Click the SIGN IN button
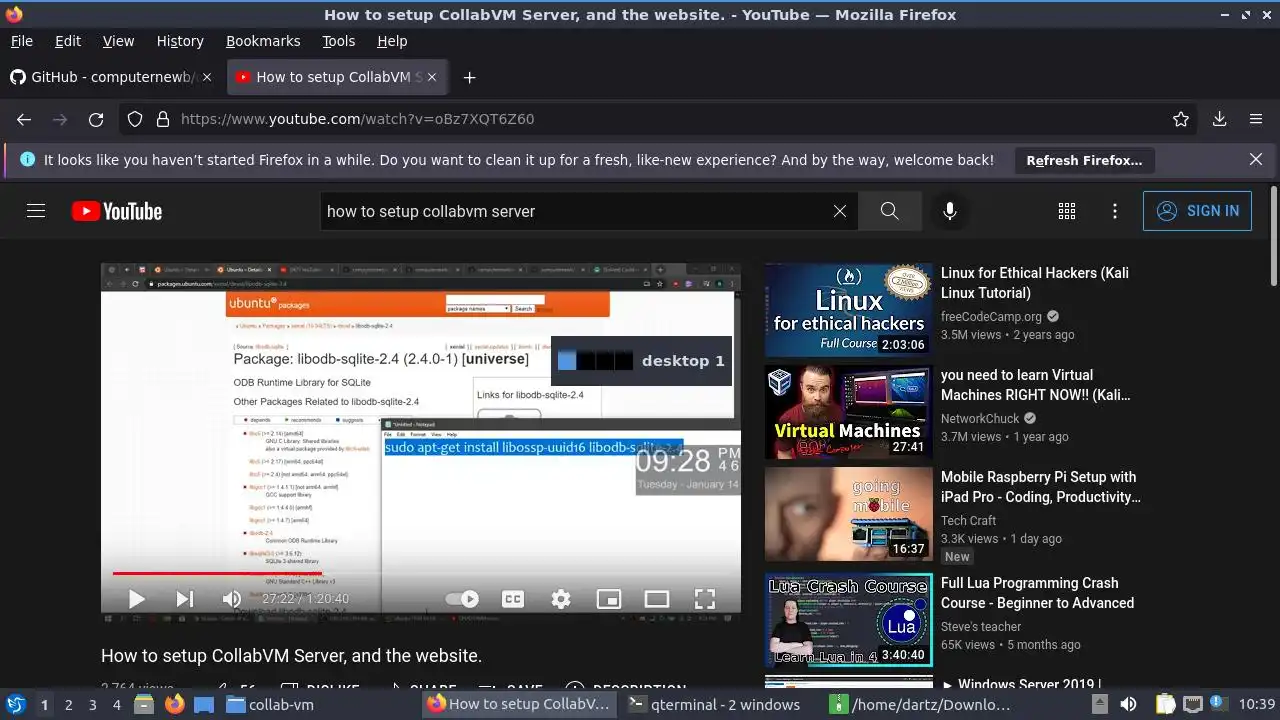Screen dimensions: 1280x720 1197,211
